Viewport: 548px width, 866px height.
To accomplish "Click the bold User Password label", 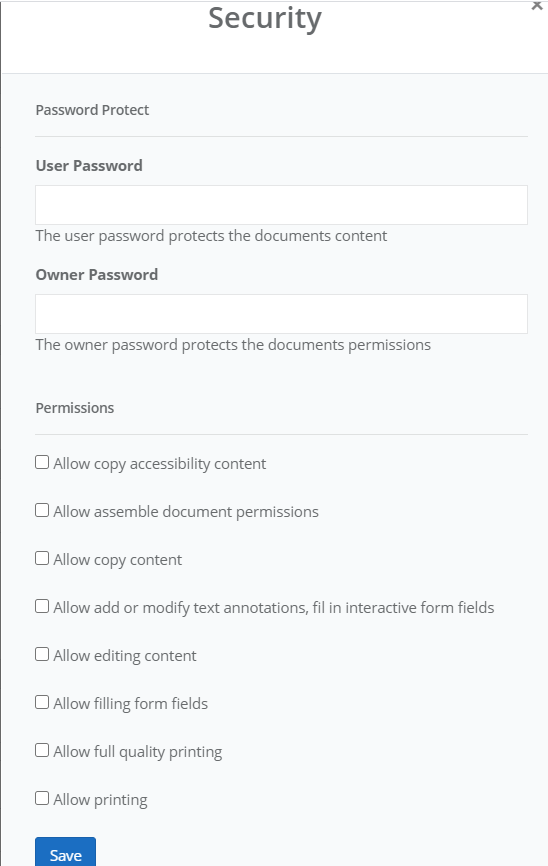I will click(x=89, y=166).
